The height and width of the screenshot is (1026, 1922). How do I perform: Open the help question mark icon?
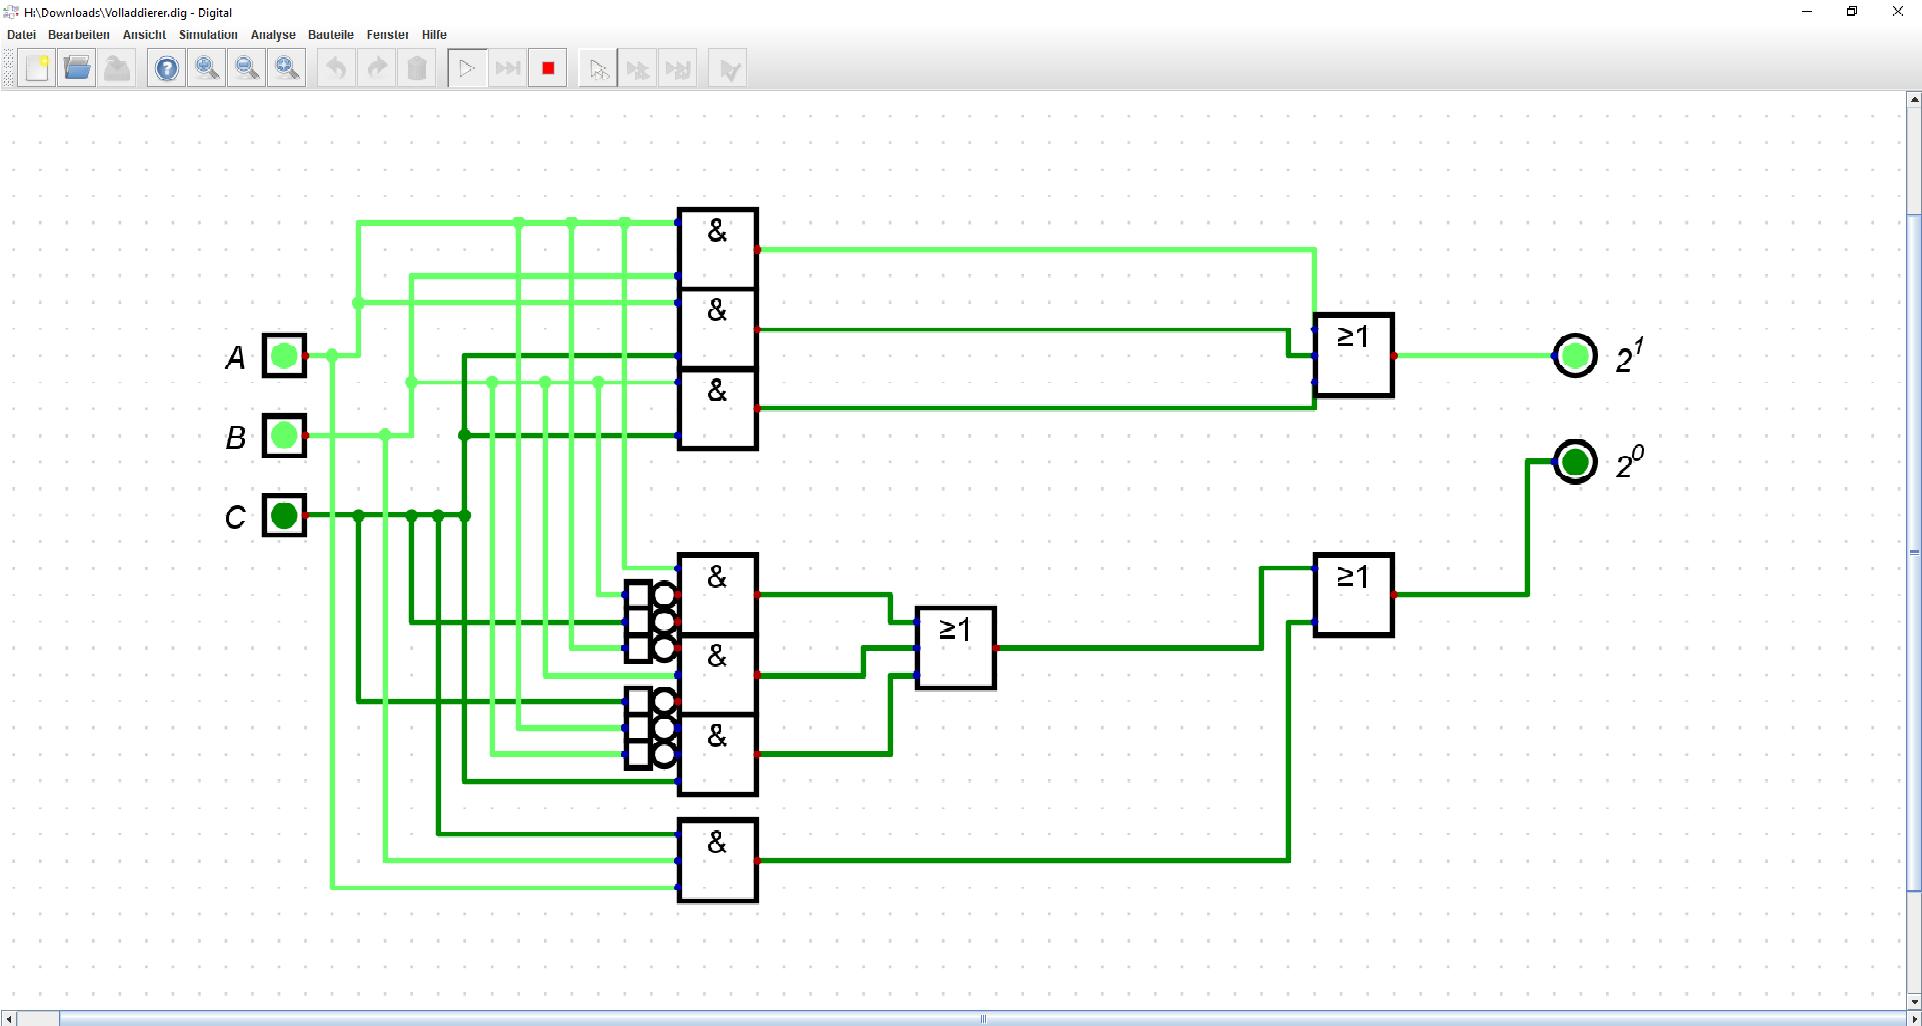pyautogui.click(x=167, y=69)
